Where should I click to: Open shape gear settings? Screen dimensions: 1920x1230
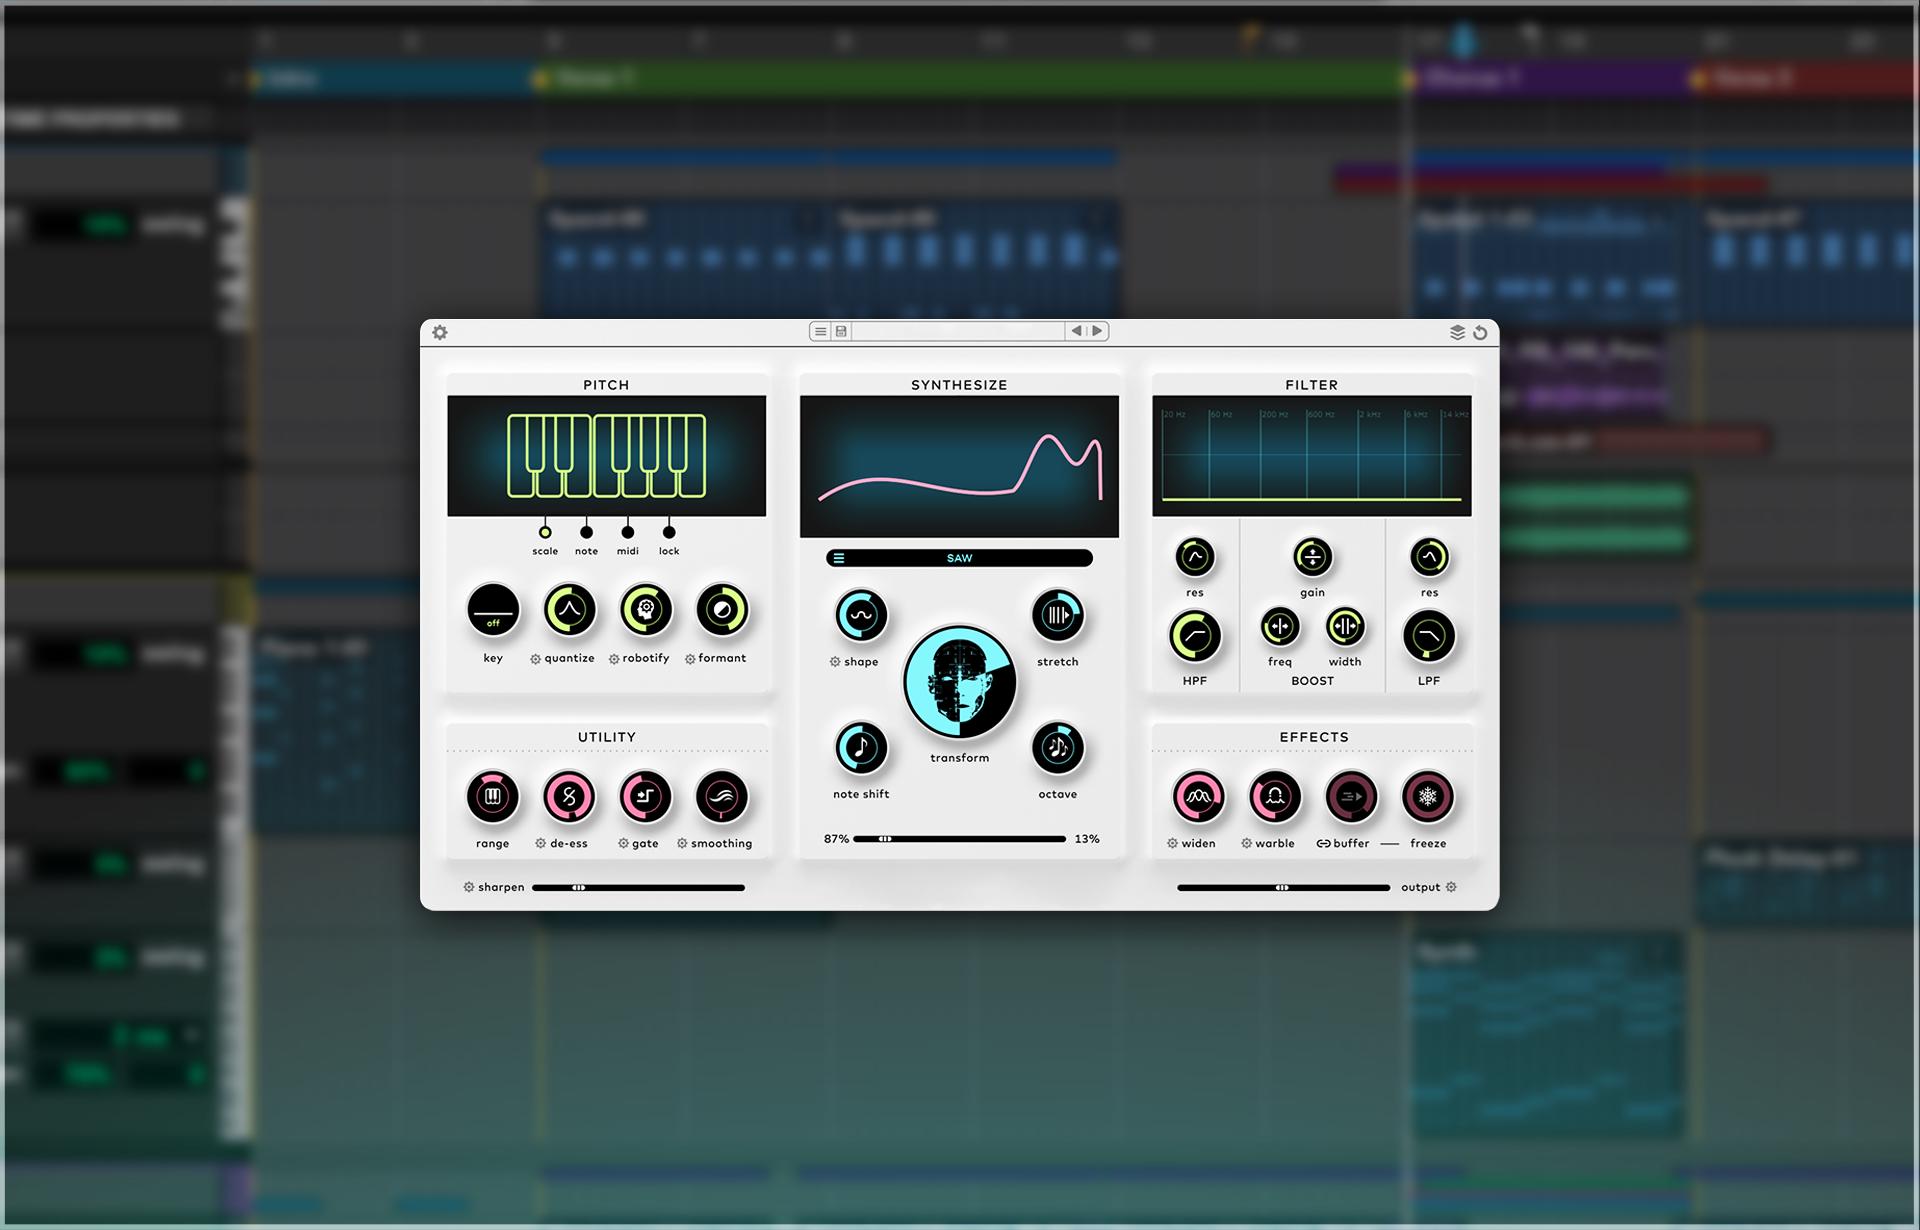(835, 662)
